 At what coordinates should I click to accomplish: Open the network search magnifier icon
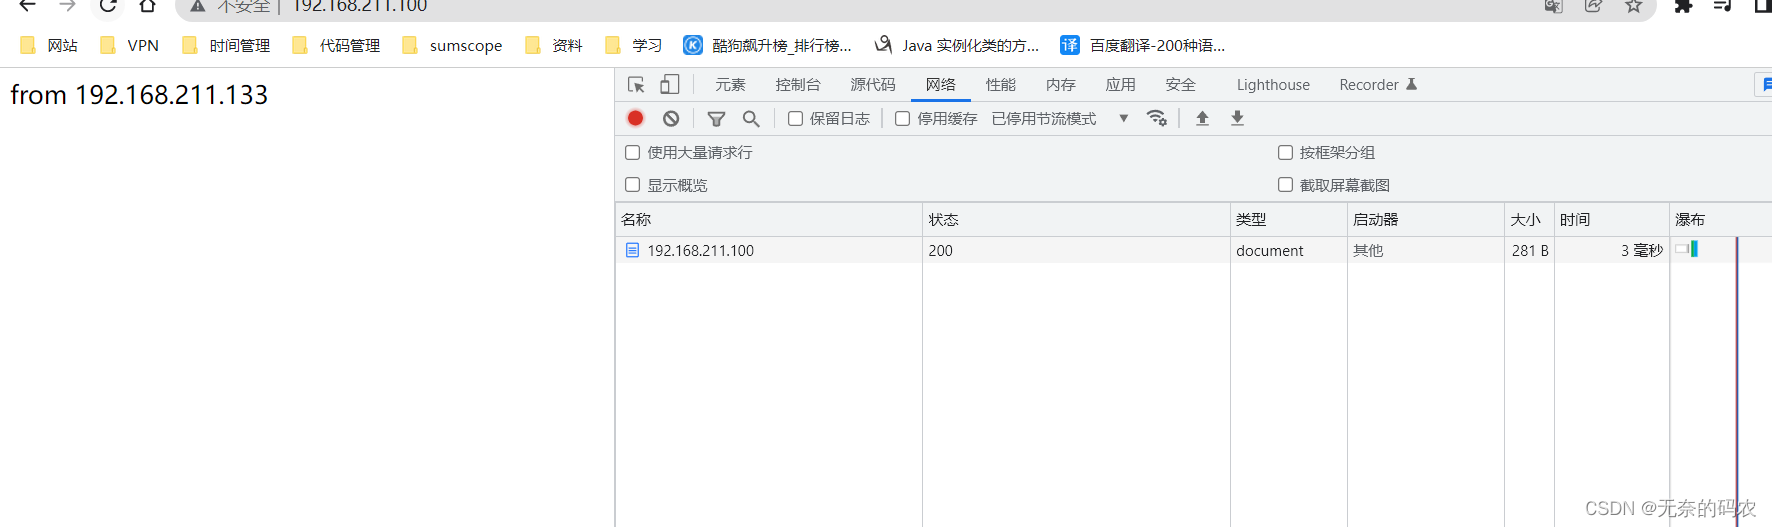pyautogui.click(x=751, y=119)
